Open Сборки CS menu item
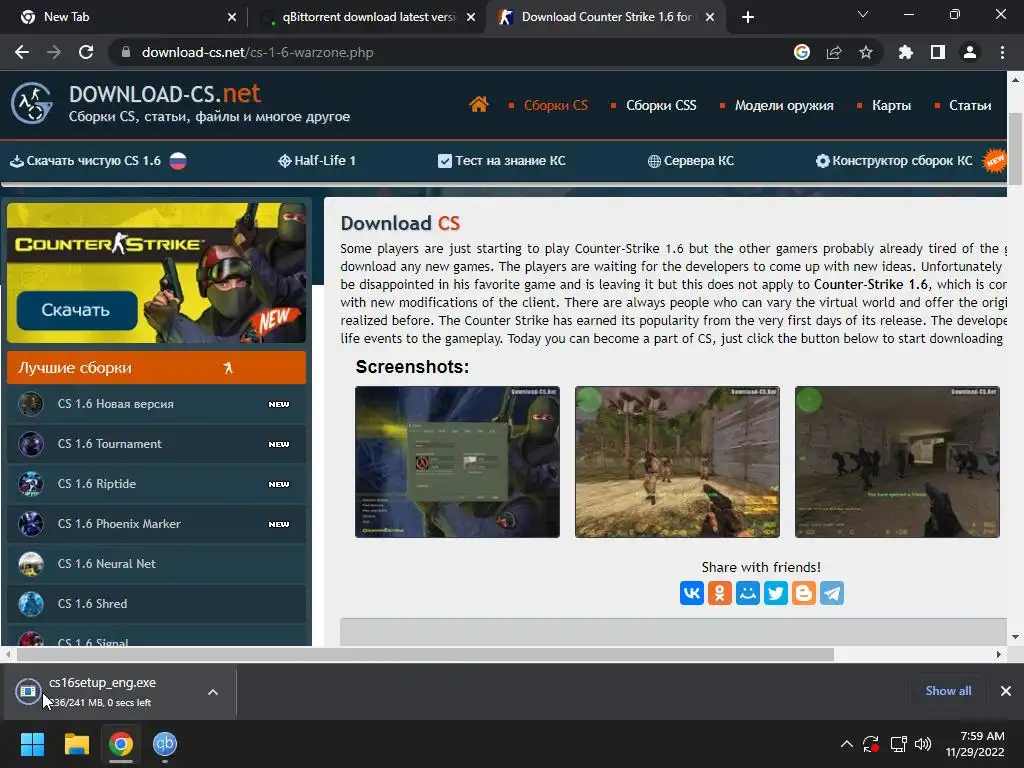This screenshot has width=1024, height=768. [x=556, y=105]
